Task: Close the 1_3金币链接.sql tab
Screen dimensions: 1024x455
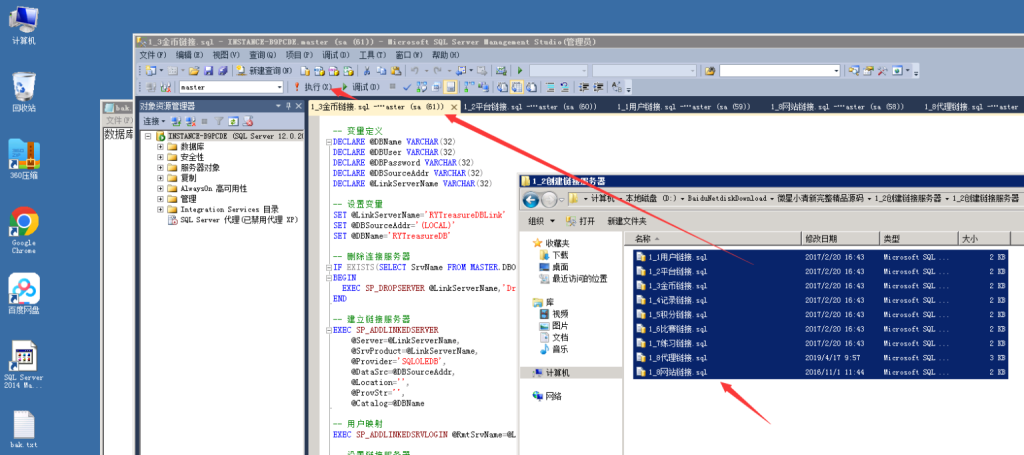Action: (x=454, y=106)
